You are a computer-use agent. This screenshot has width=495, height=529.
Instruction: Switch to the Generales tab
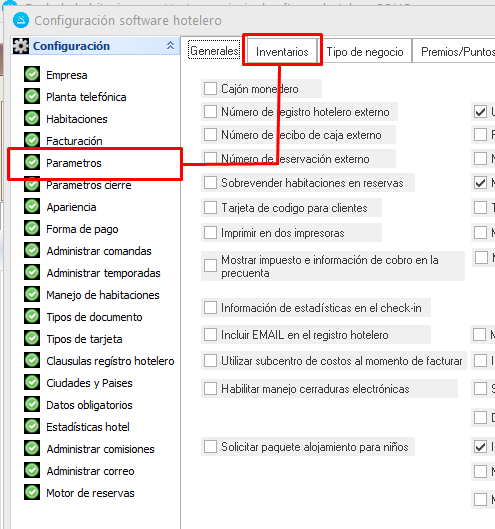215,51
